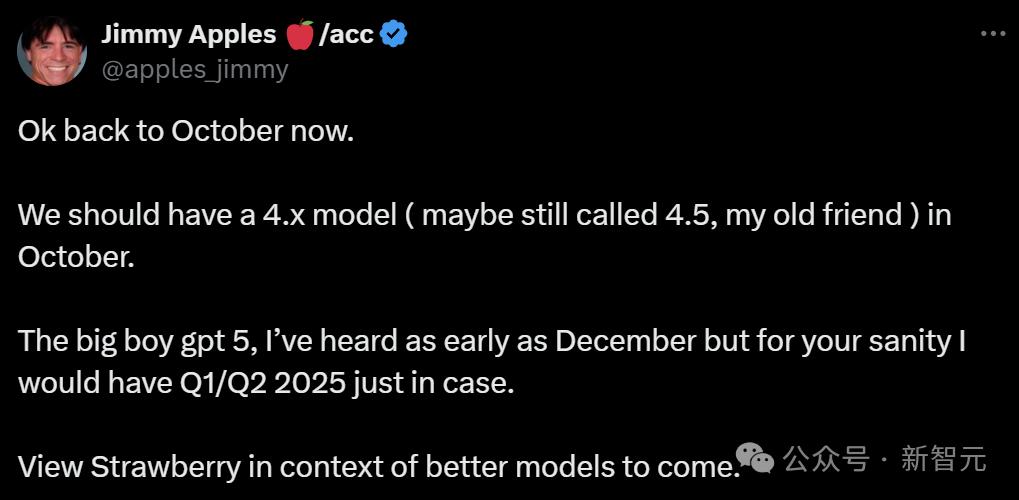Open the Jimmy Apples display name link
This screenshot has height=500, width=1019.
[x=188, y=34]
